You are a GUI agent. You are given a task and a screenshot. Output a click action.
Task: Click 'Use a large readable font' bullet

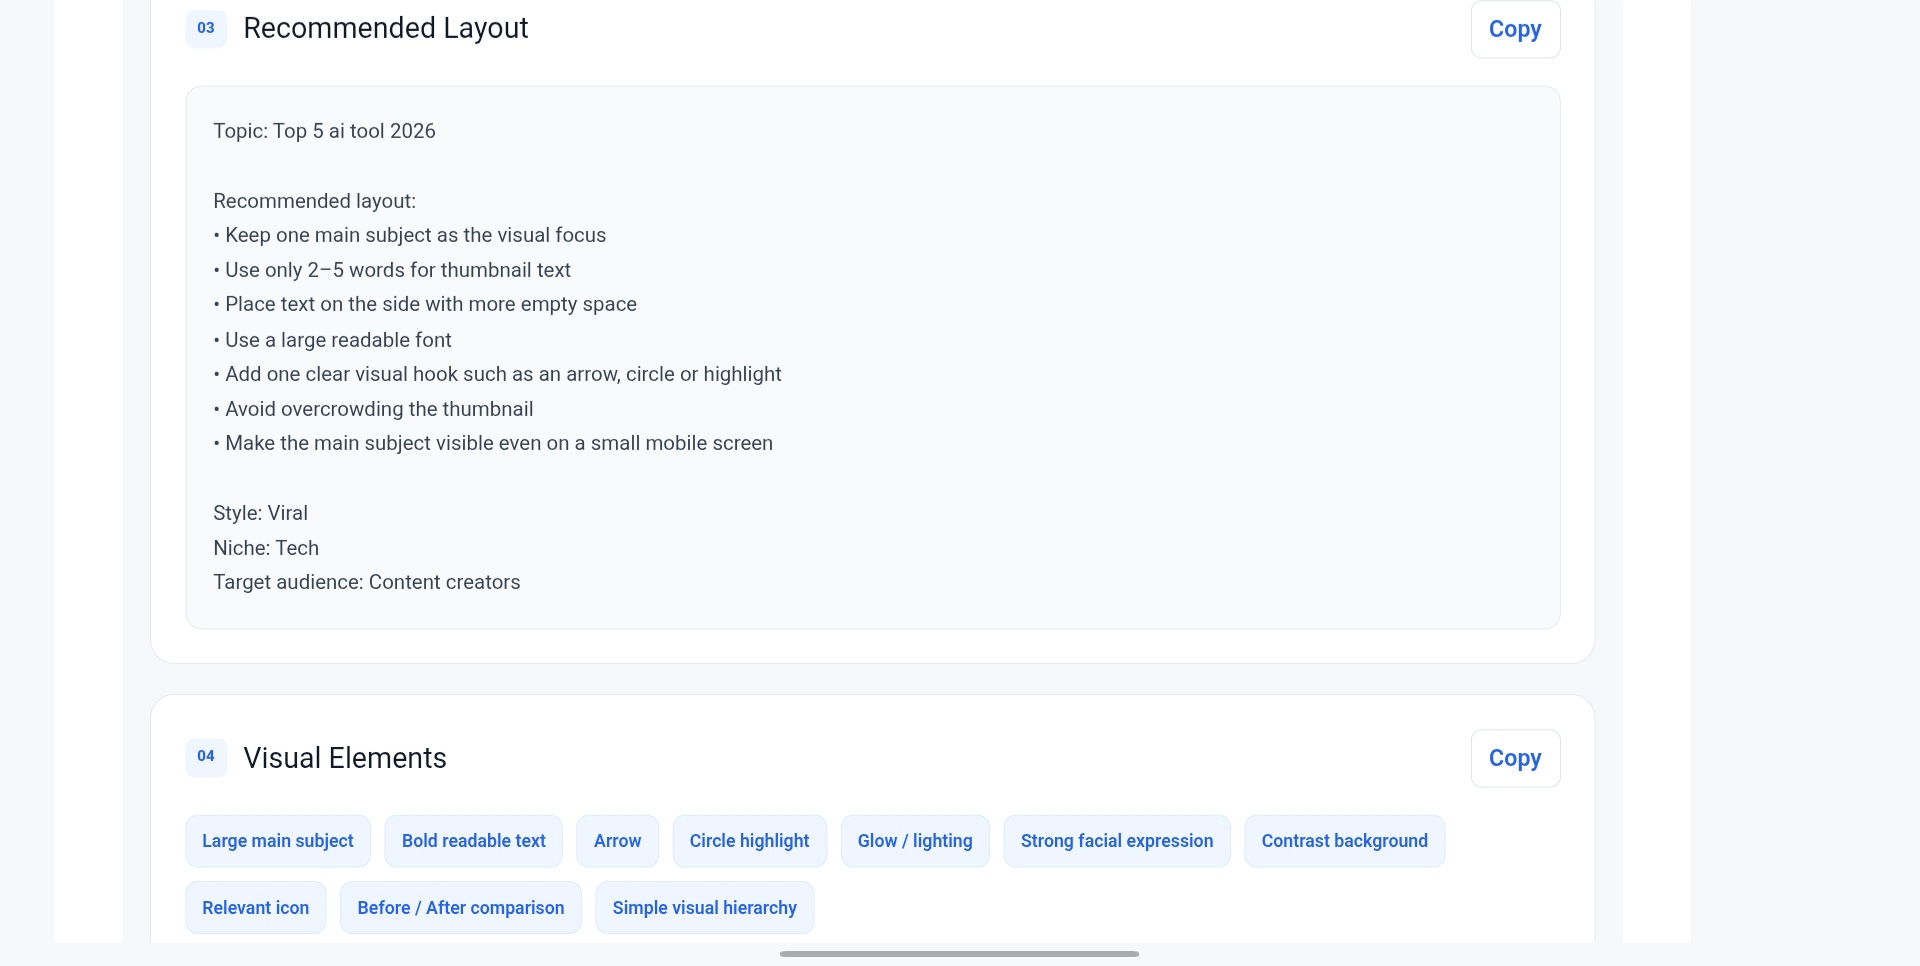click(333, 340)
